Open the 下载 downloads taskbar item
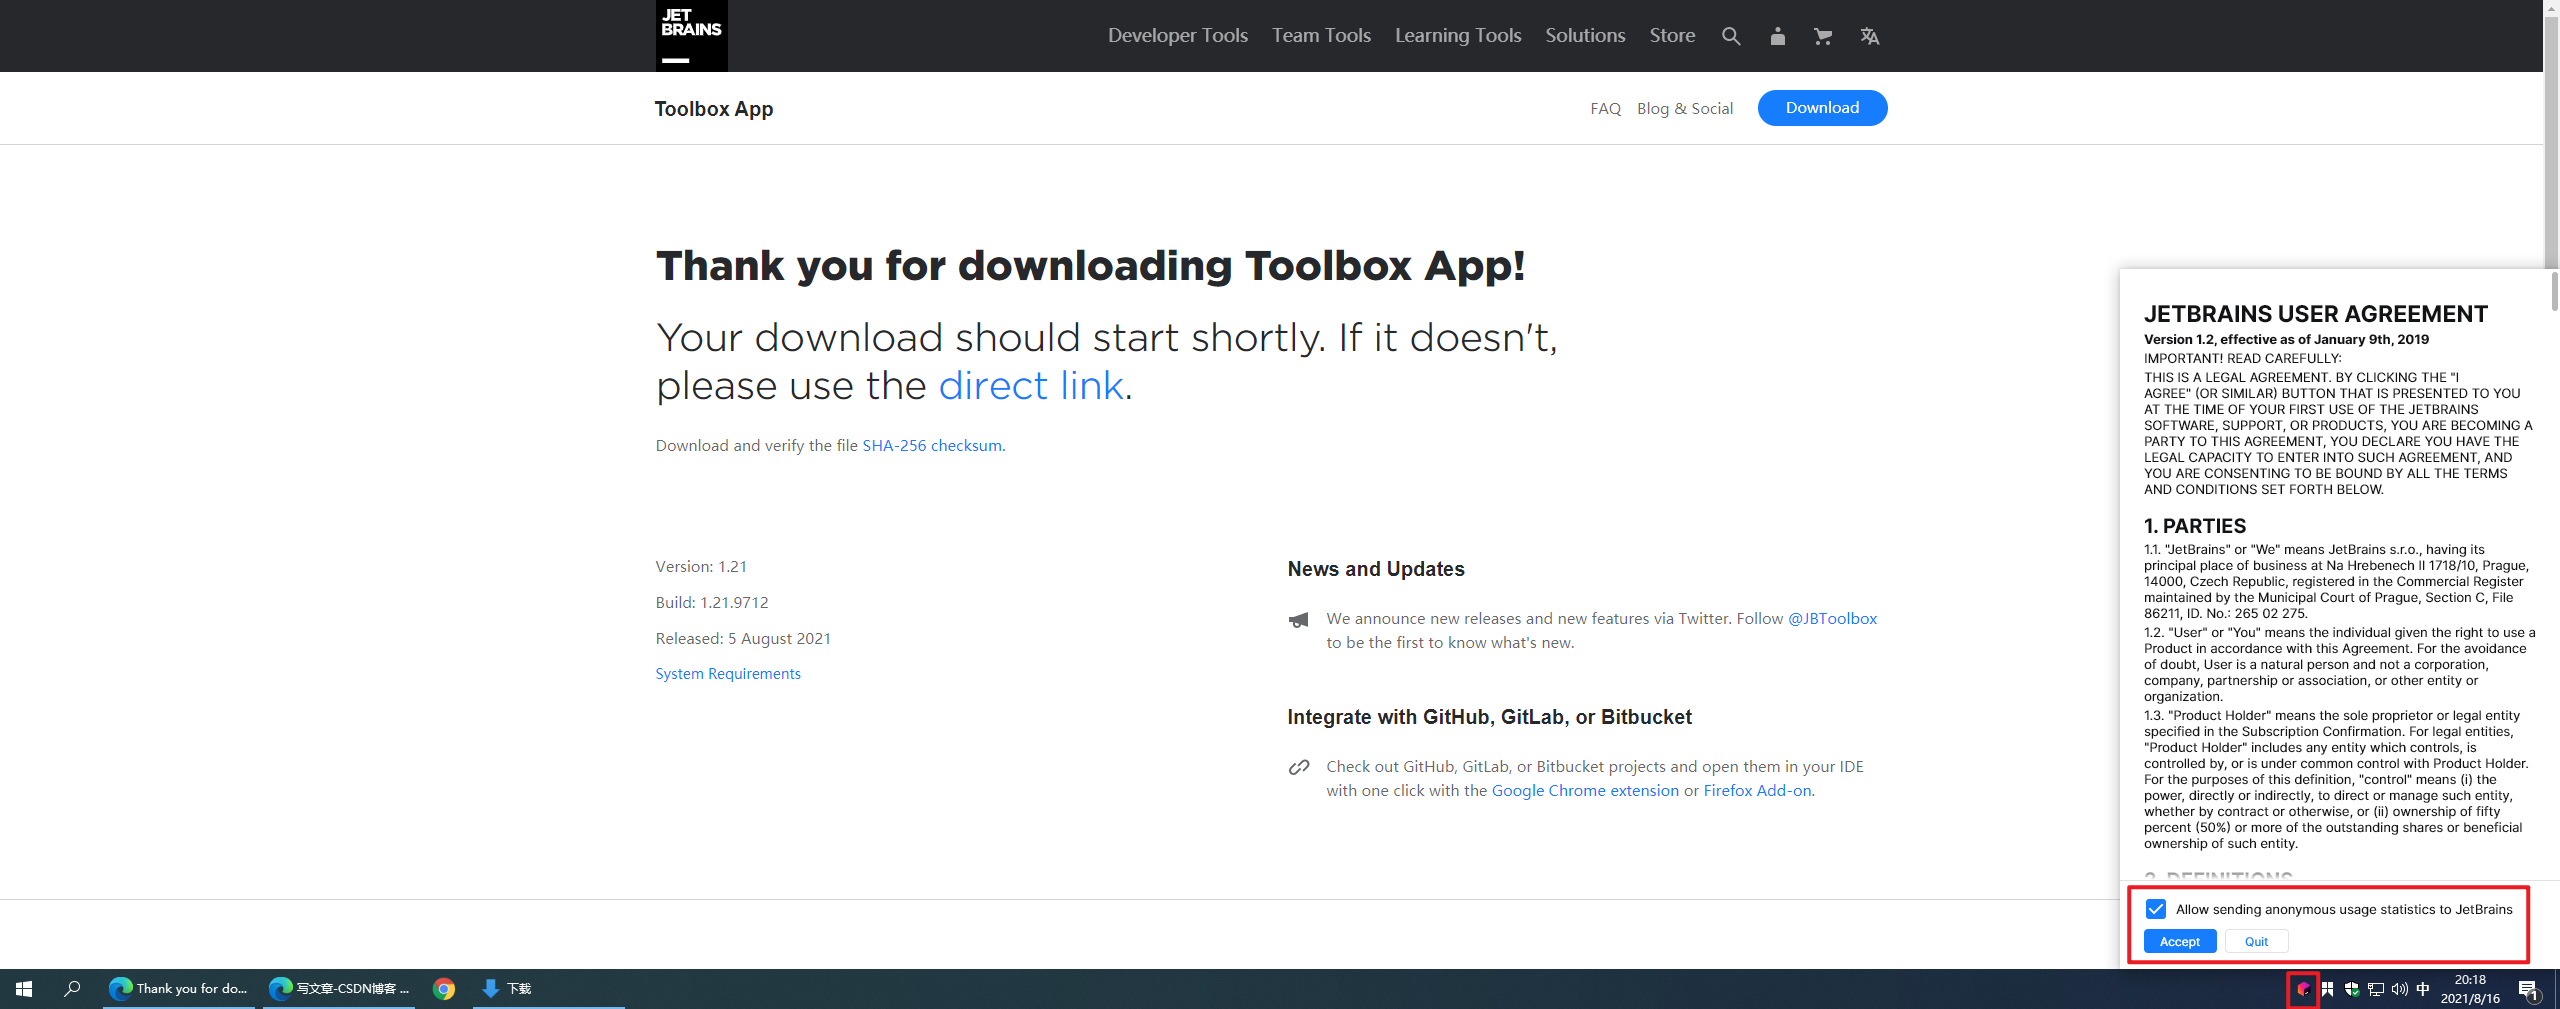This screenshot has width=2560, height=1009. click(x=548, y=989)
